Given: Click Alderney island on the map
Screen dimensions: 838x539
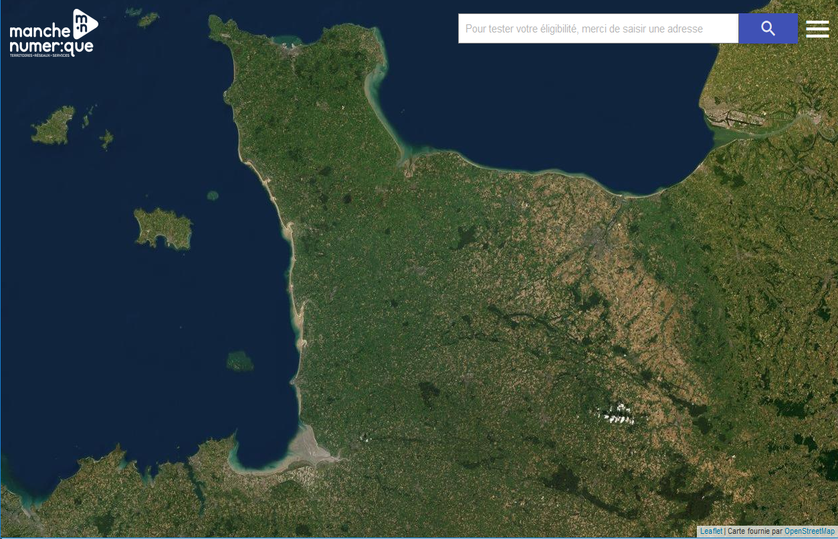Looking at the screenshot, I should 148,19.
